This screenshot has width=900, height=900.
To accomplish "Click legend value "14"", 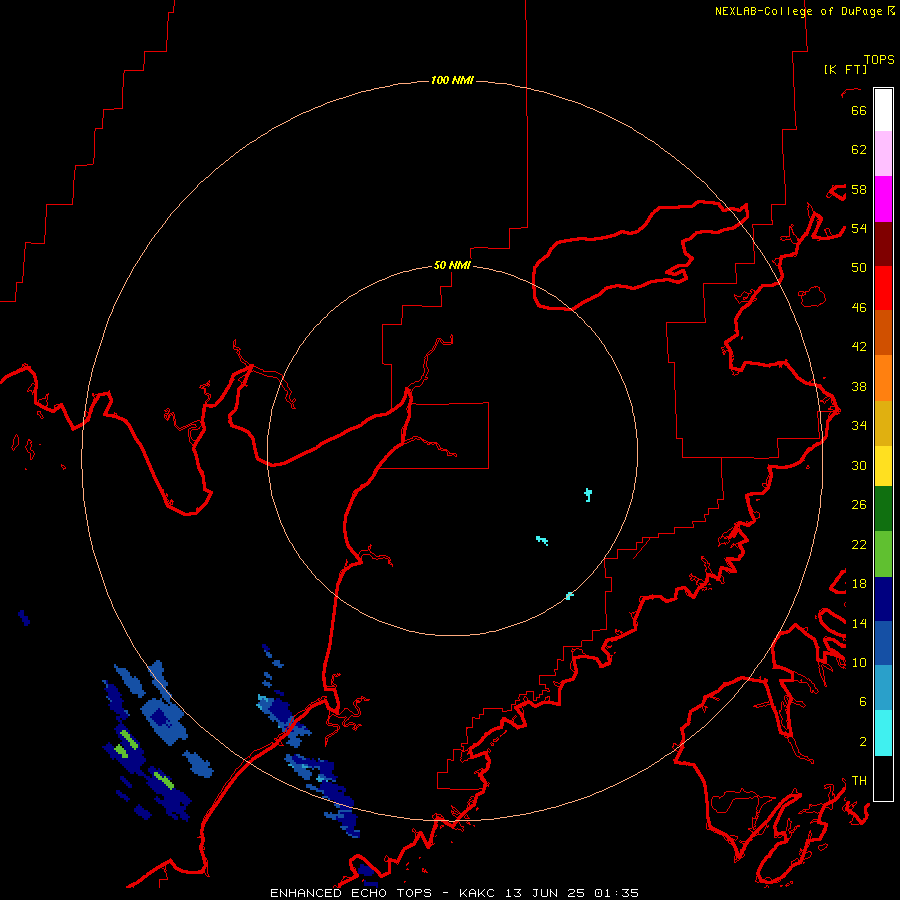I will (859, 623).
